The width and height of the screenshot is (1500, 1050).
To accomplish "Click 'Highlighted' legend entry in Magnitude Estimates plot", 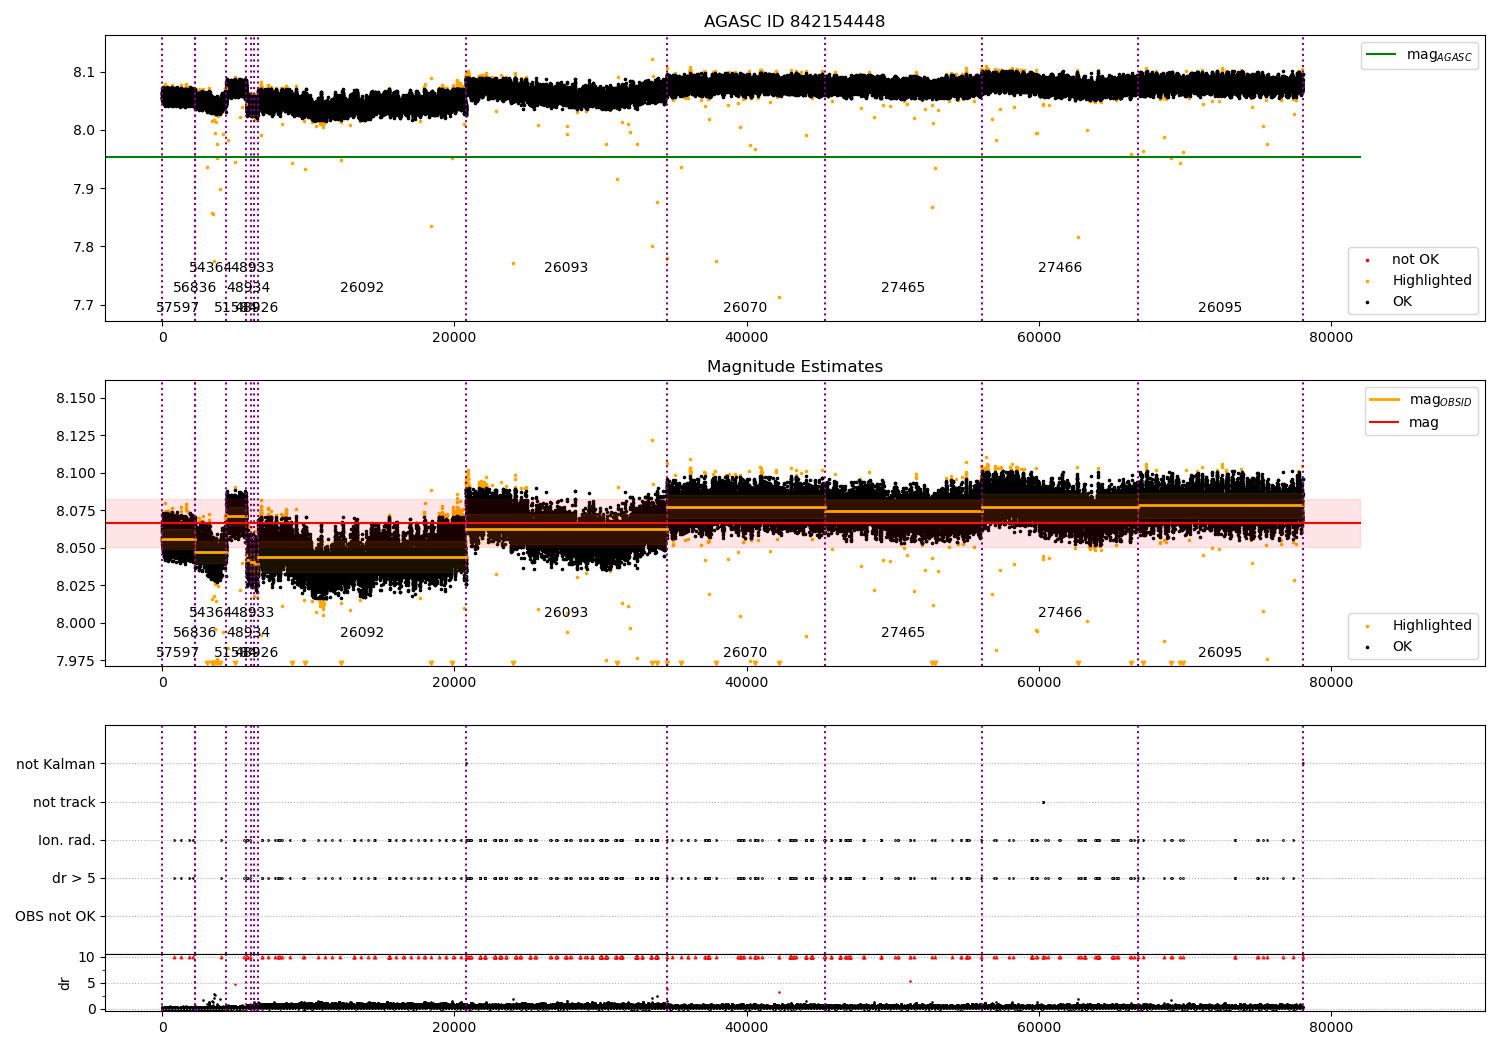I will 1420,626.
